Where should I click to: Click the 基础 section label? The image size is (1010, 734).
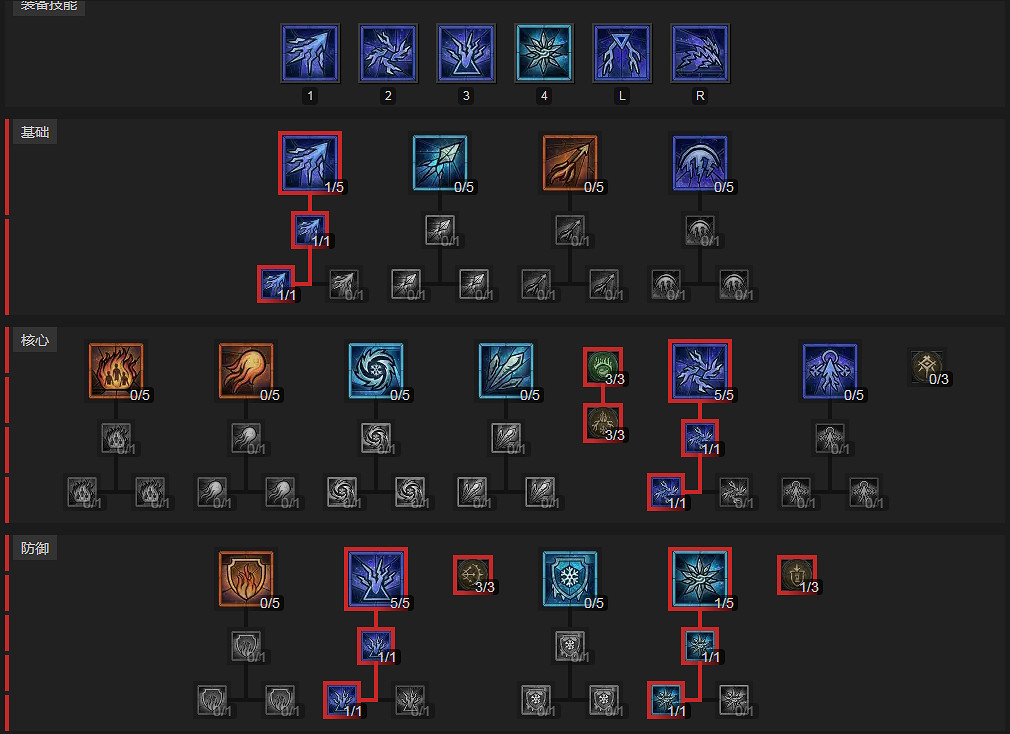pyautogui.click(x=35, y=132)
